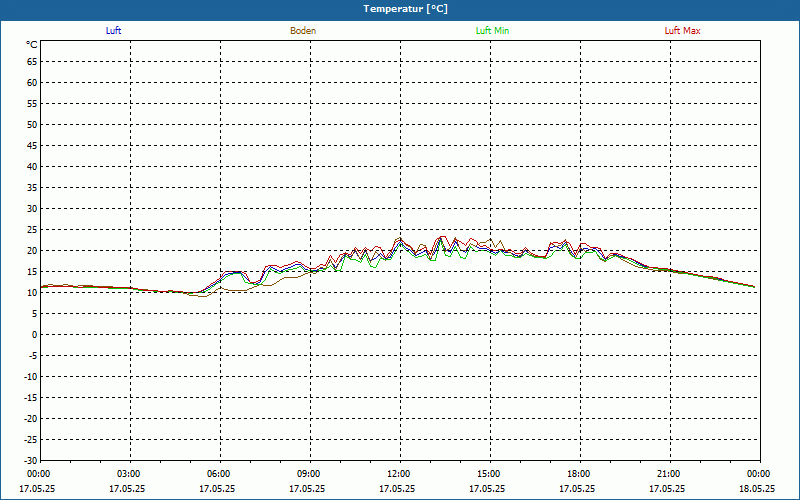Image resolution: width=800 pixels, height=500 pixels.
Task: Click the 06:00 time axis label
Action: 220,474
